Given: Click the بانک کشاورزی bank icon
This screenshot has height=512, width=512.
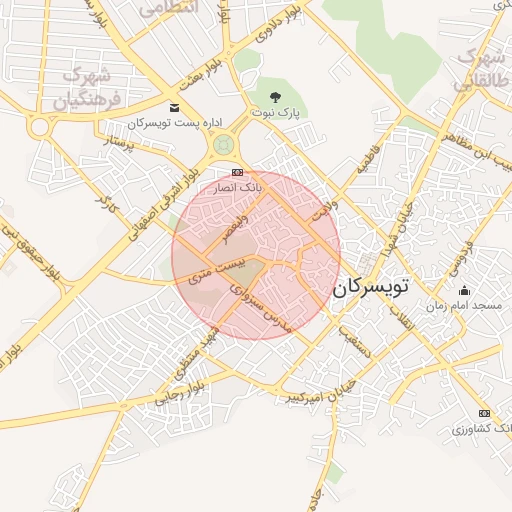Looking at the screenshot, I should (x=484, y=414).
